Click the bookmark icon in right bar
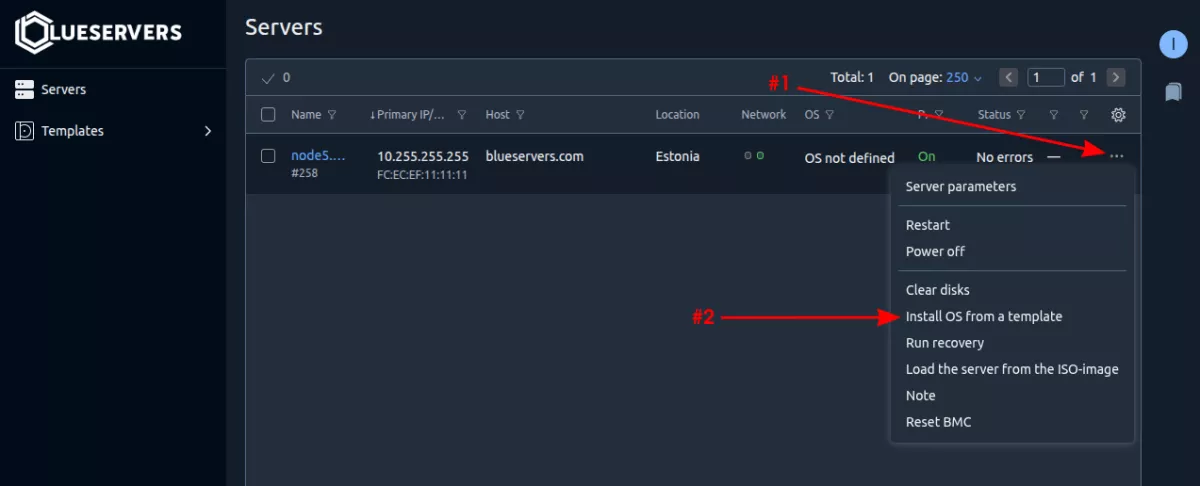The height and width of the screenshot is (486, 1200). 1173,92
